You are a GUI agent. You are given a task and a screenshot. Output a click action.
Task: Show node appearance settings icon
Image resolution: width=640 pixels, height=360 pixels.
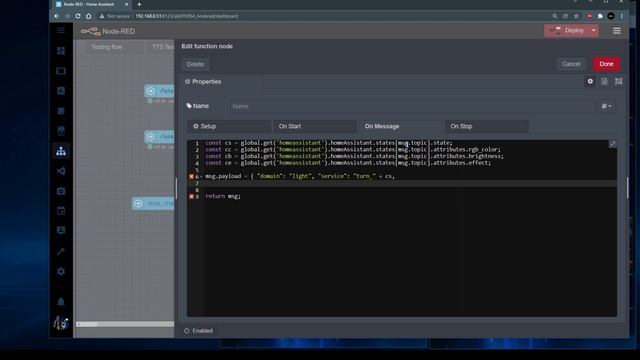(619, 82)
